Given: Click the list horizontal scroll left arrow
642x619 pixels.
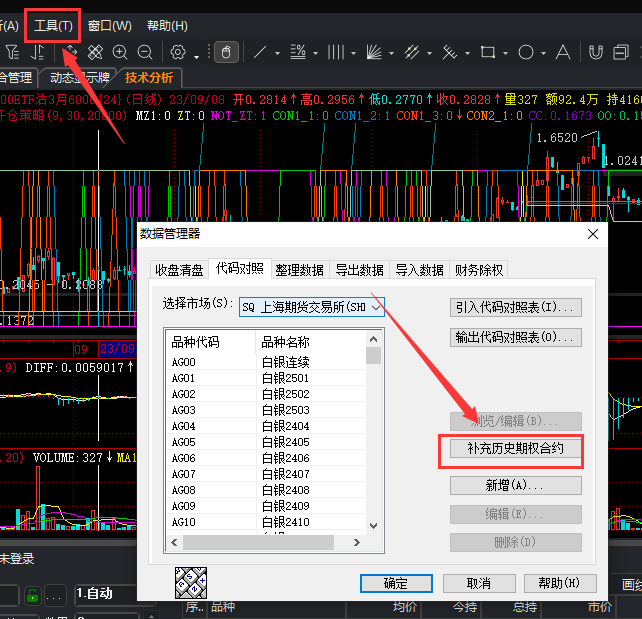Looking at the screenshot, I should 174,542.
